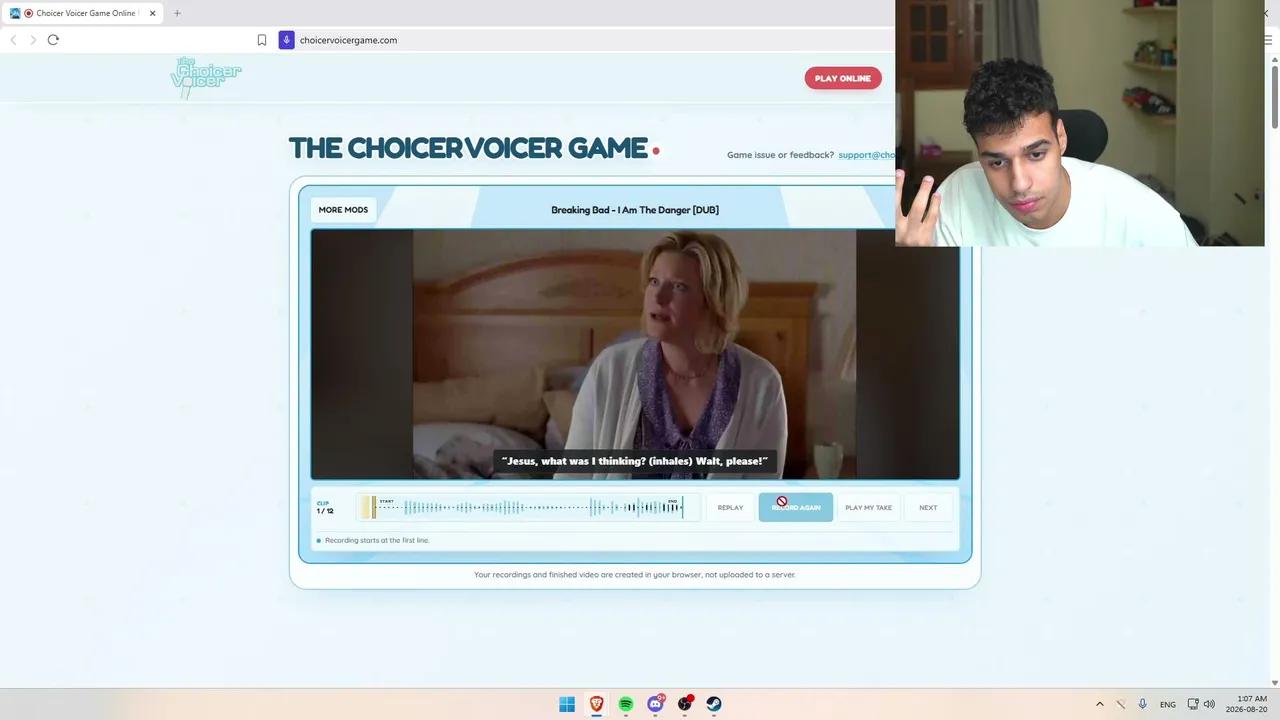Click "THE CHOICERVOICER GAME" heading

click(468, 148)
